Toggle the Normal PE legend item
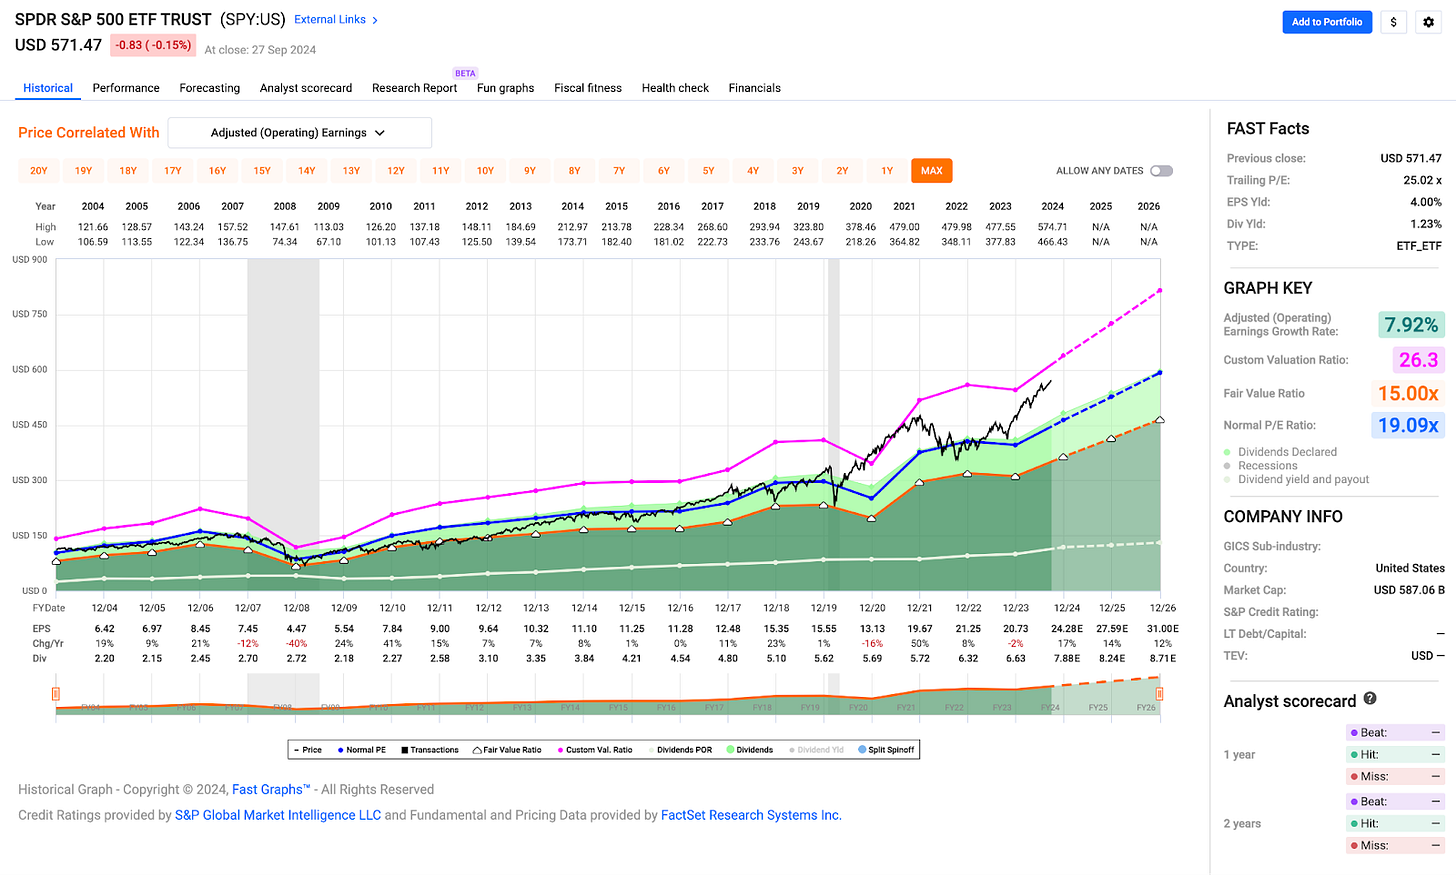Viewport: 1456px width, 875px height. coord(362,750)
